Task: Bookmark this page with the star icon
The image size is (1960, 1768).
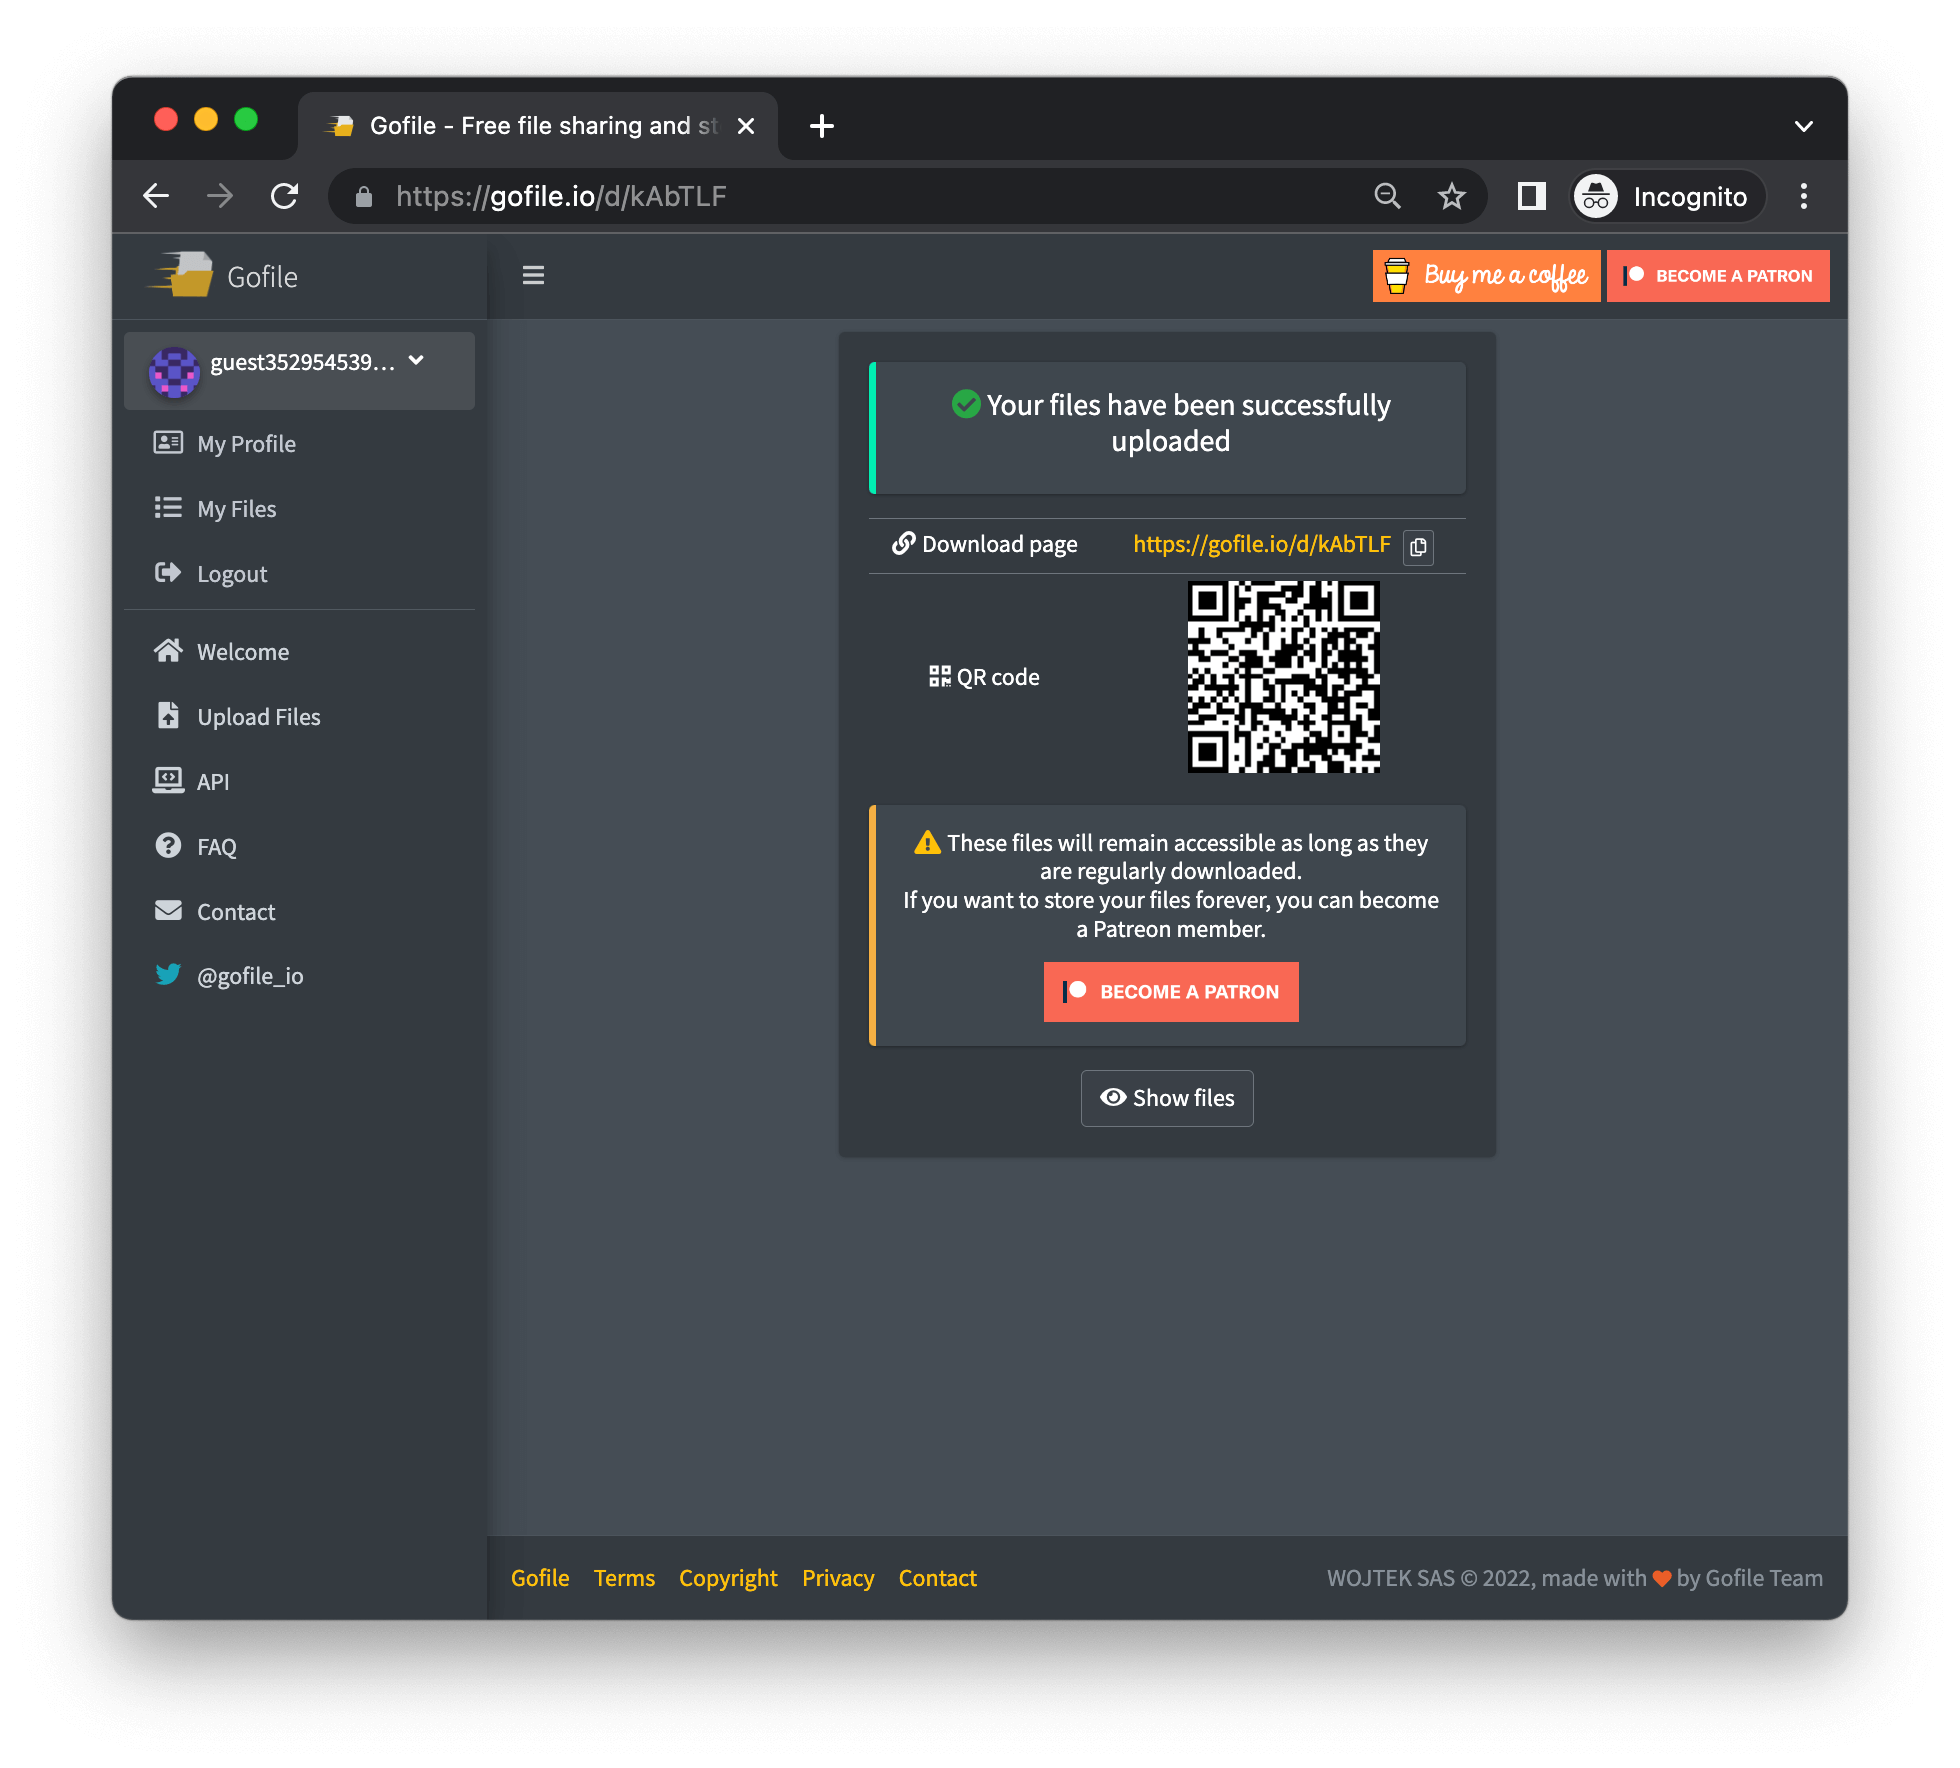Action: coord(1451,196)
